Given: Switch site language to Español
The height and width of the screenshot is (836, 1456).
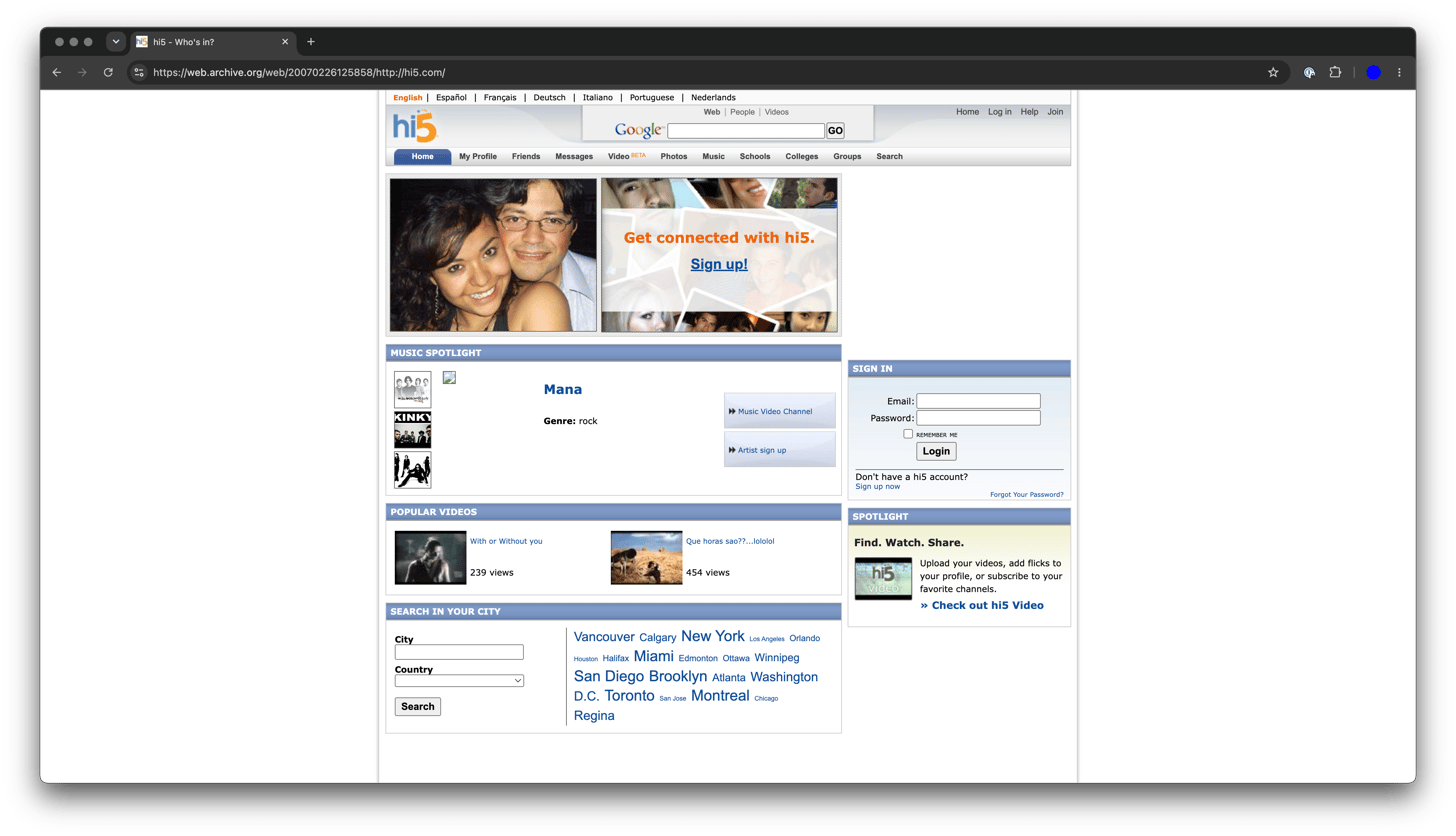Looking at the screenshot, I should point(452,98).
